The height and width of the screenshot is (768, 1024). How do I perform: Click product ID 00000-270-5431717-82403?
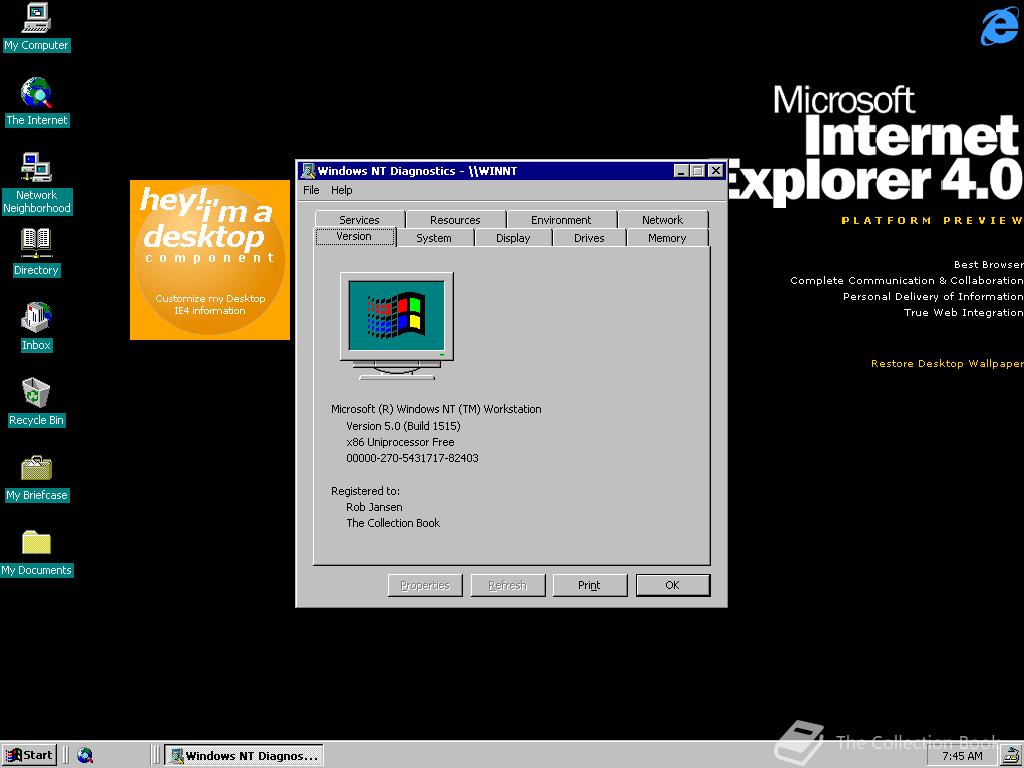click(x=412, y=458)
